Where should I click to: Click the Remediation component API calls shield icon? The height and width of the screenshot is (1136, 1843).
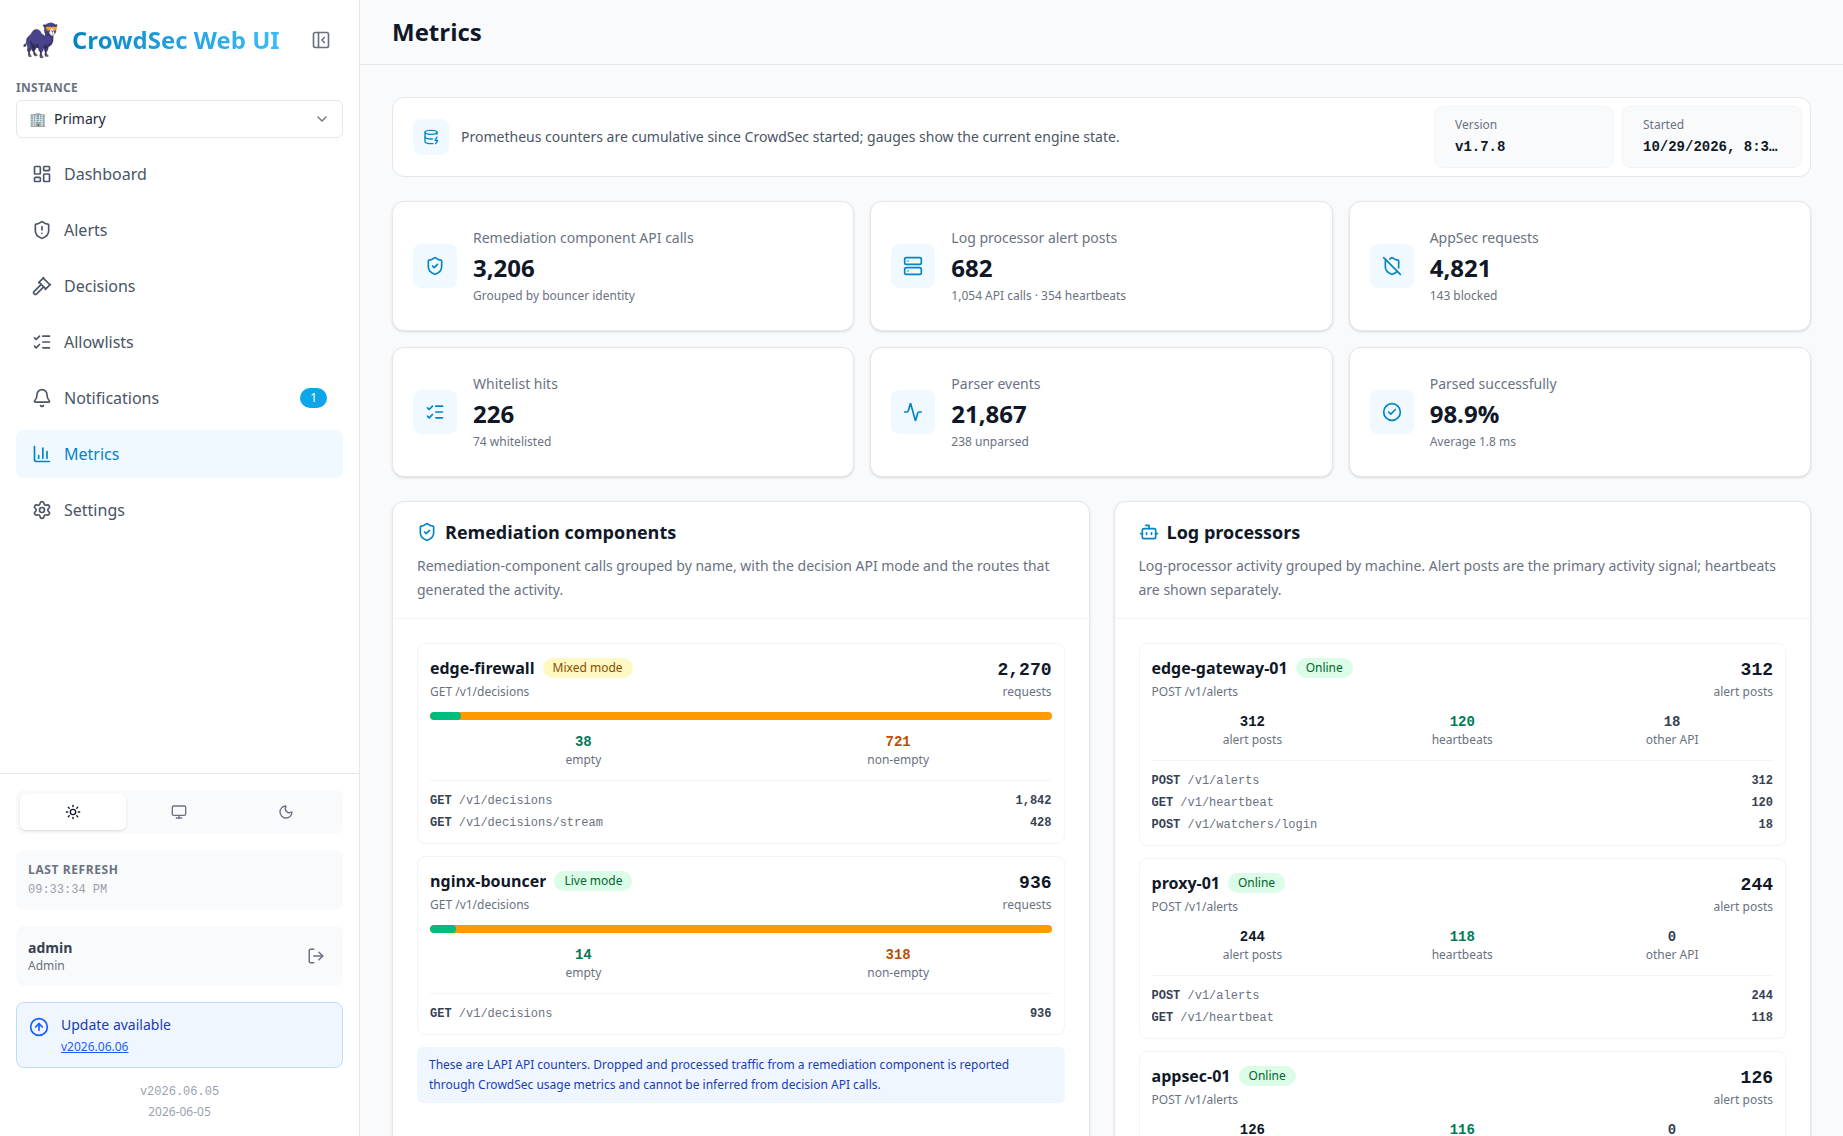[435, 266]
